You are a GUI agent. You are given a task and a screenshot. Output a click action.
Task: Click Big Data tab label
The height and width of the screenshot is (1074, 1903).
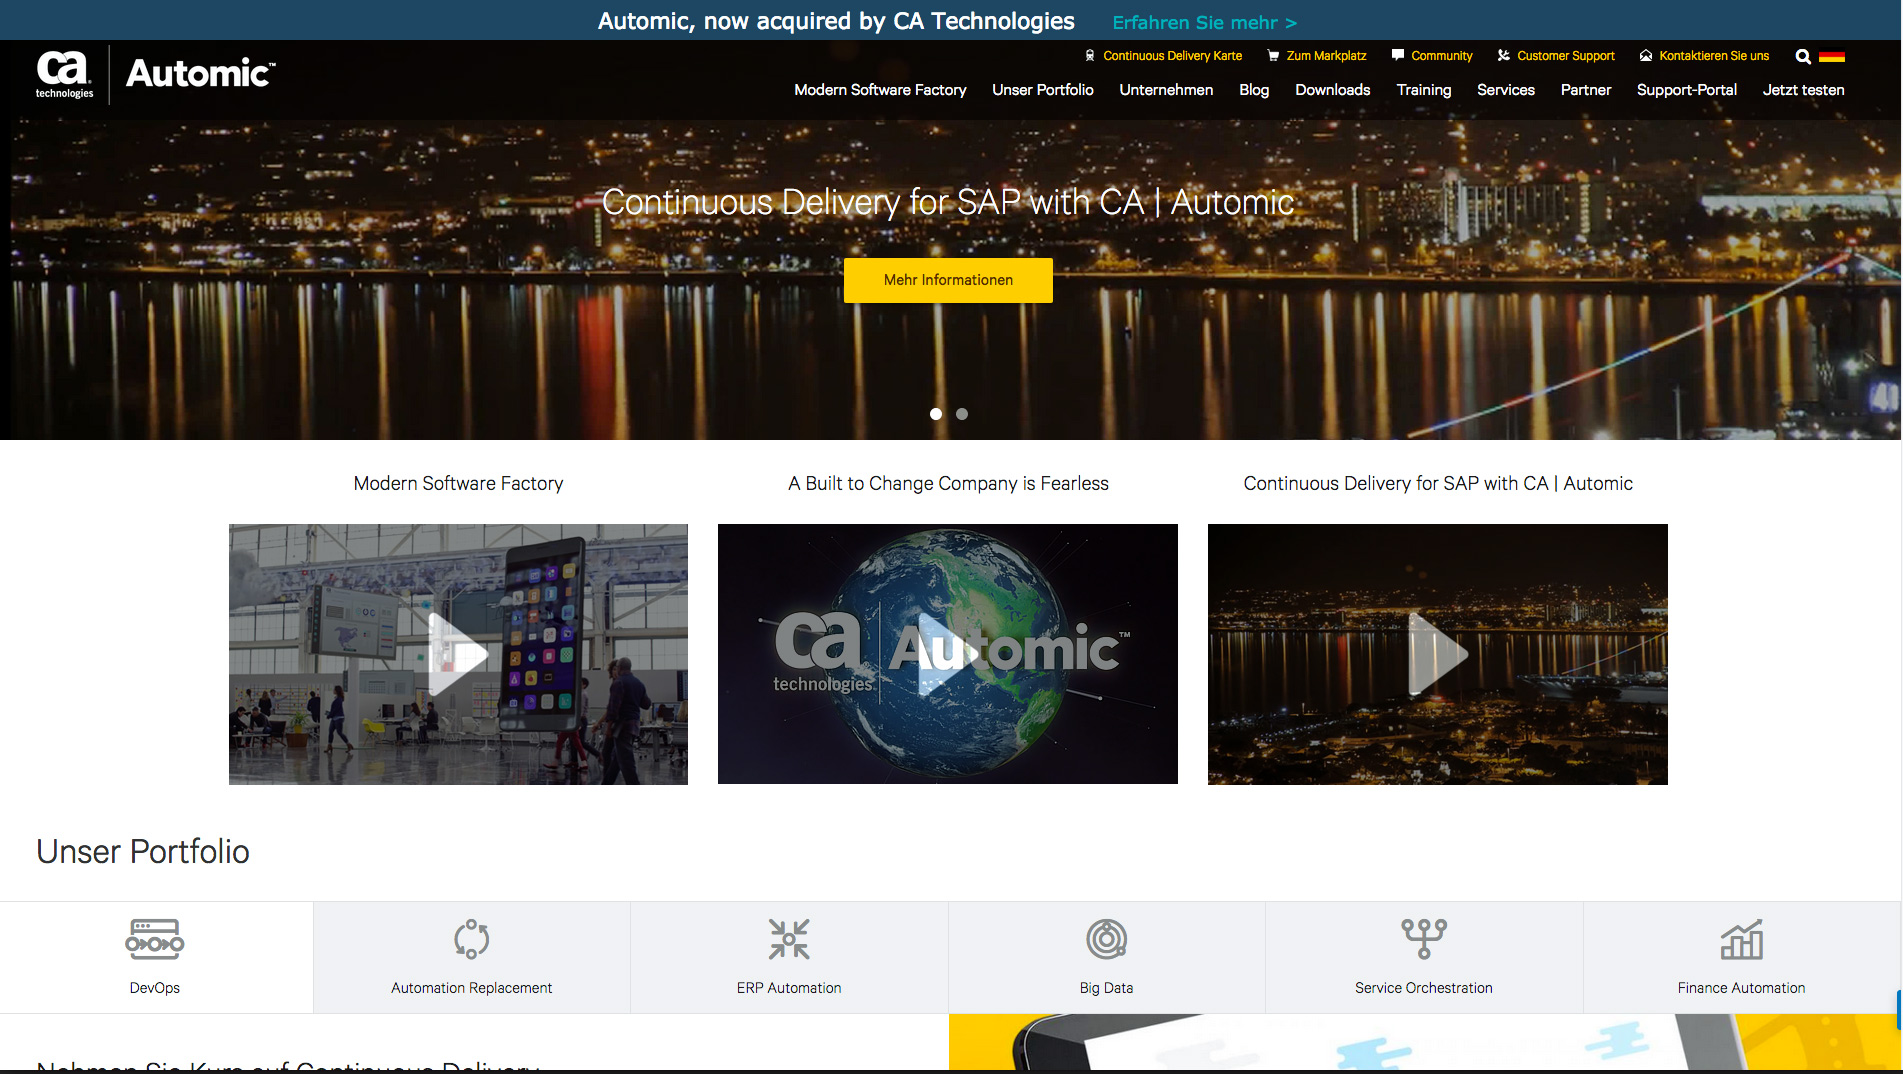click(1106, 988)
